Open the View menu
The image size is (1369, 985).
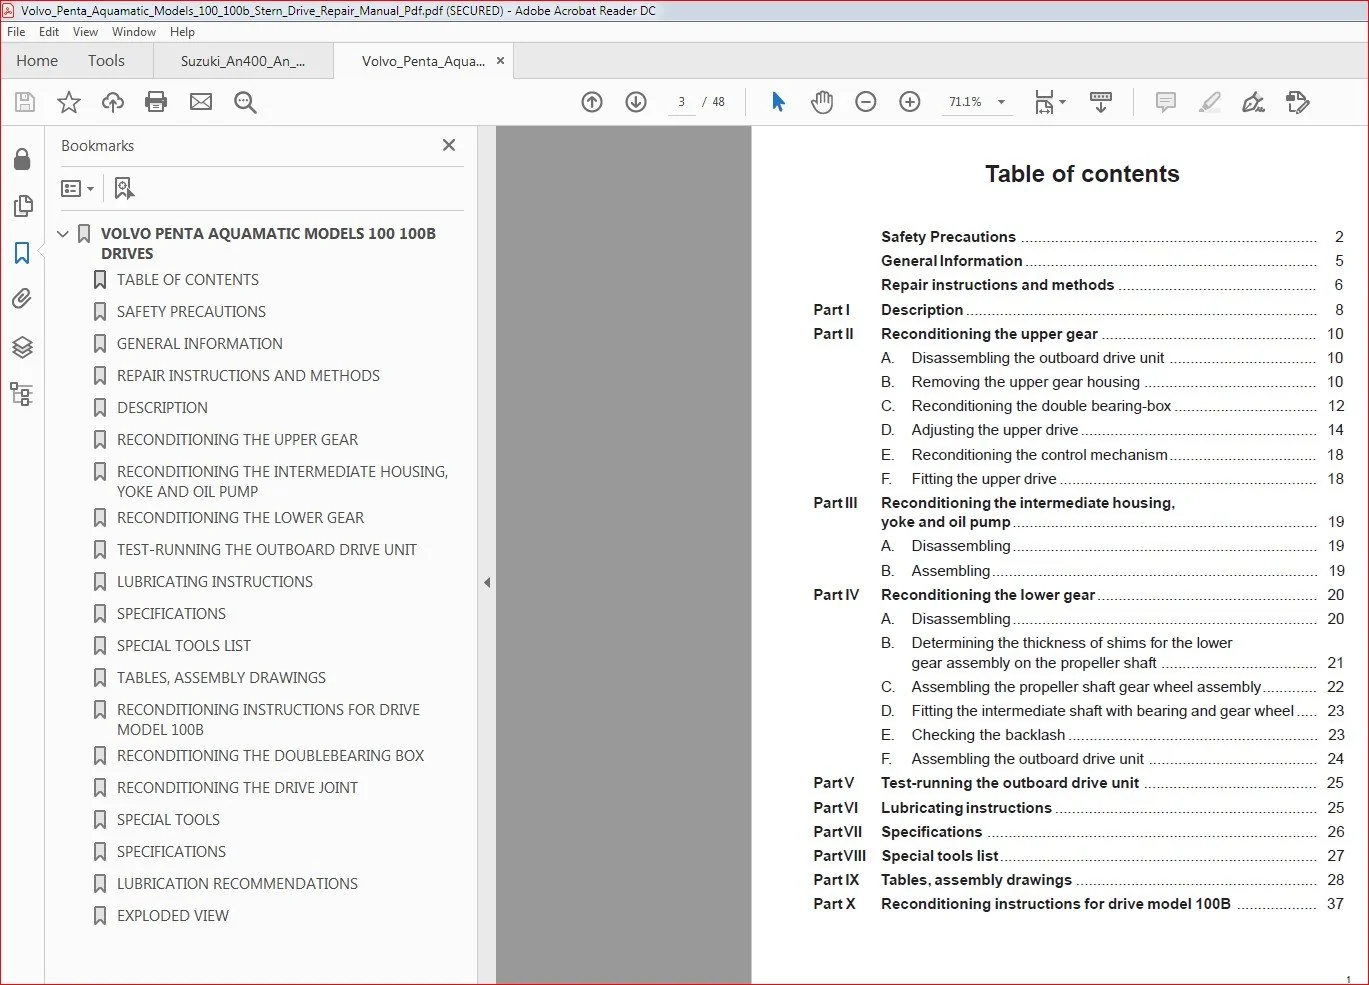85,32
